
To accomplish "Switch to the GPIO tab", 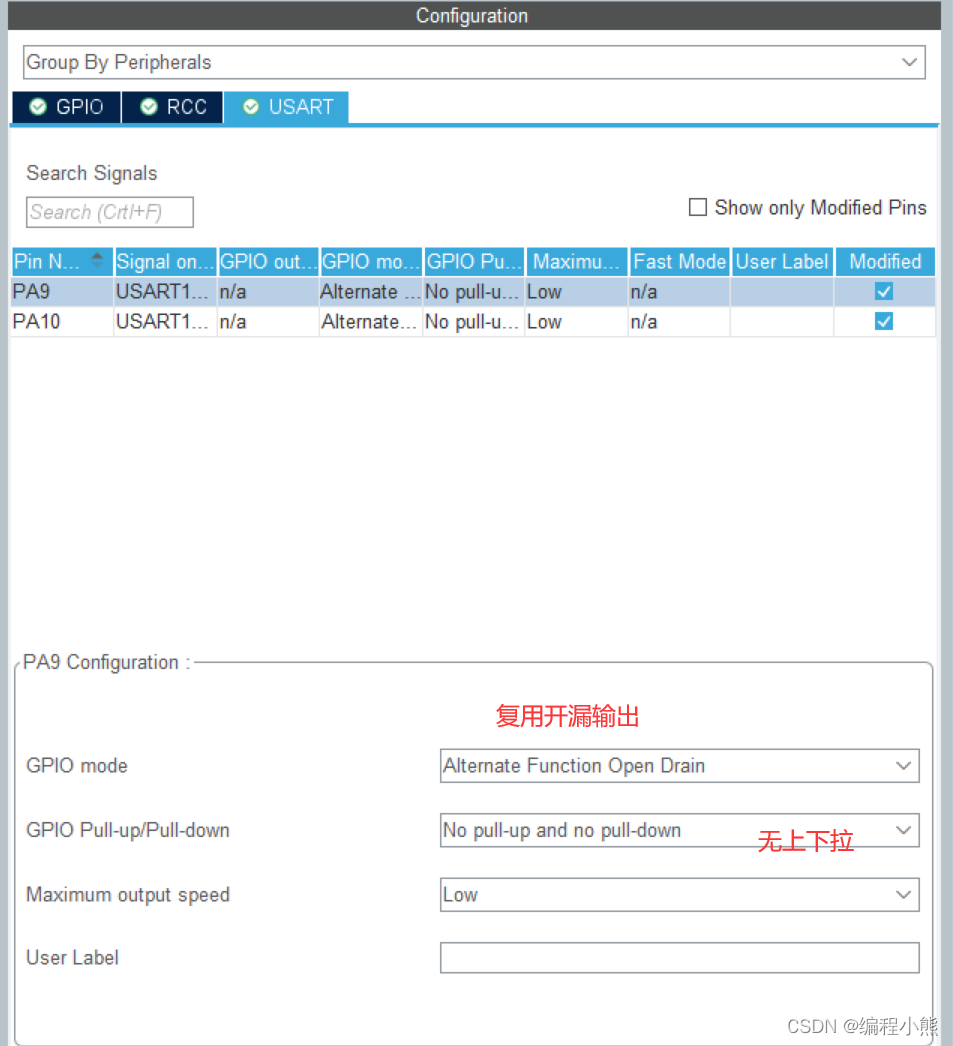I will 67,107.
